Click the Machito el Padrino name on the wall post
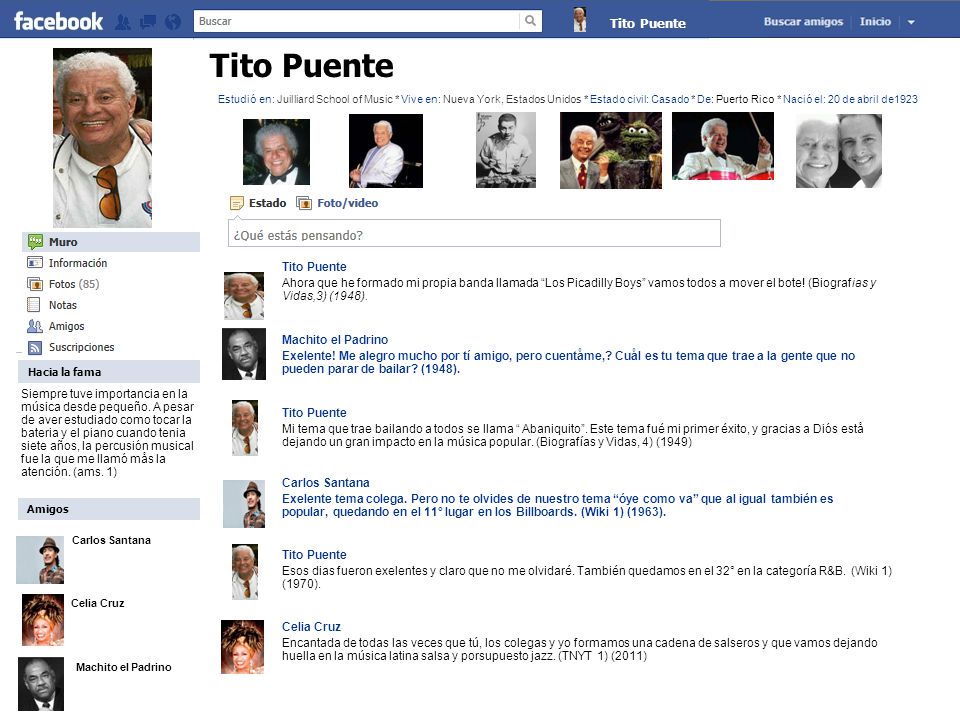The width and height of the screenshot is (960, 720). pos(335,340)
